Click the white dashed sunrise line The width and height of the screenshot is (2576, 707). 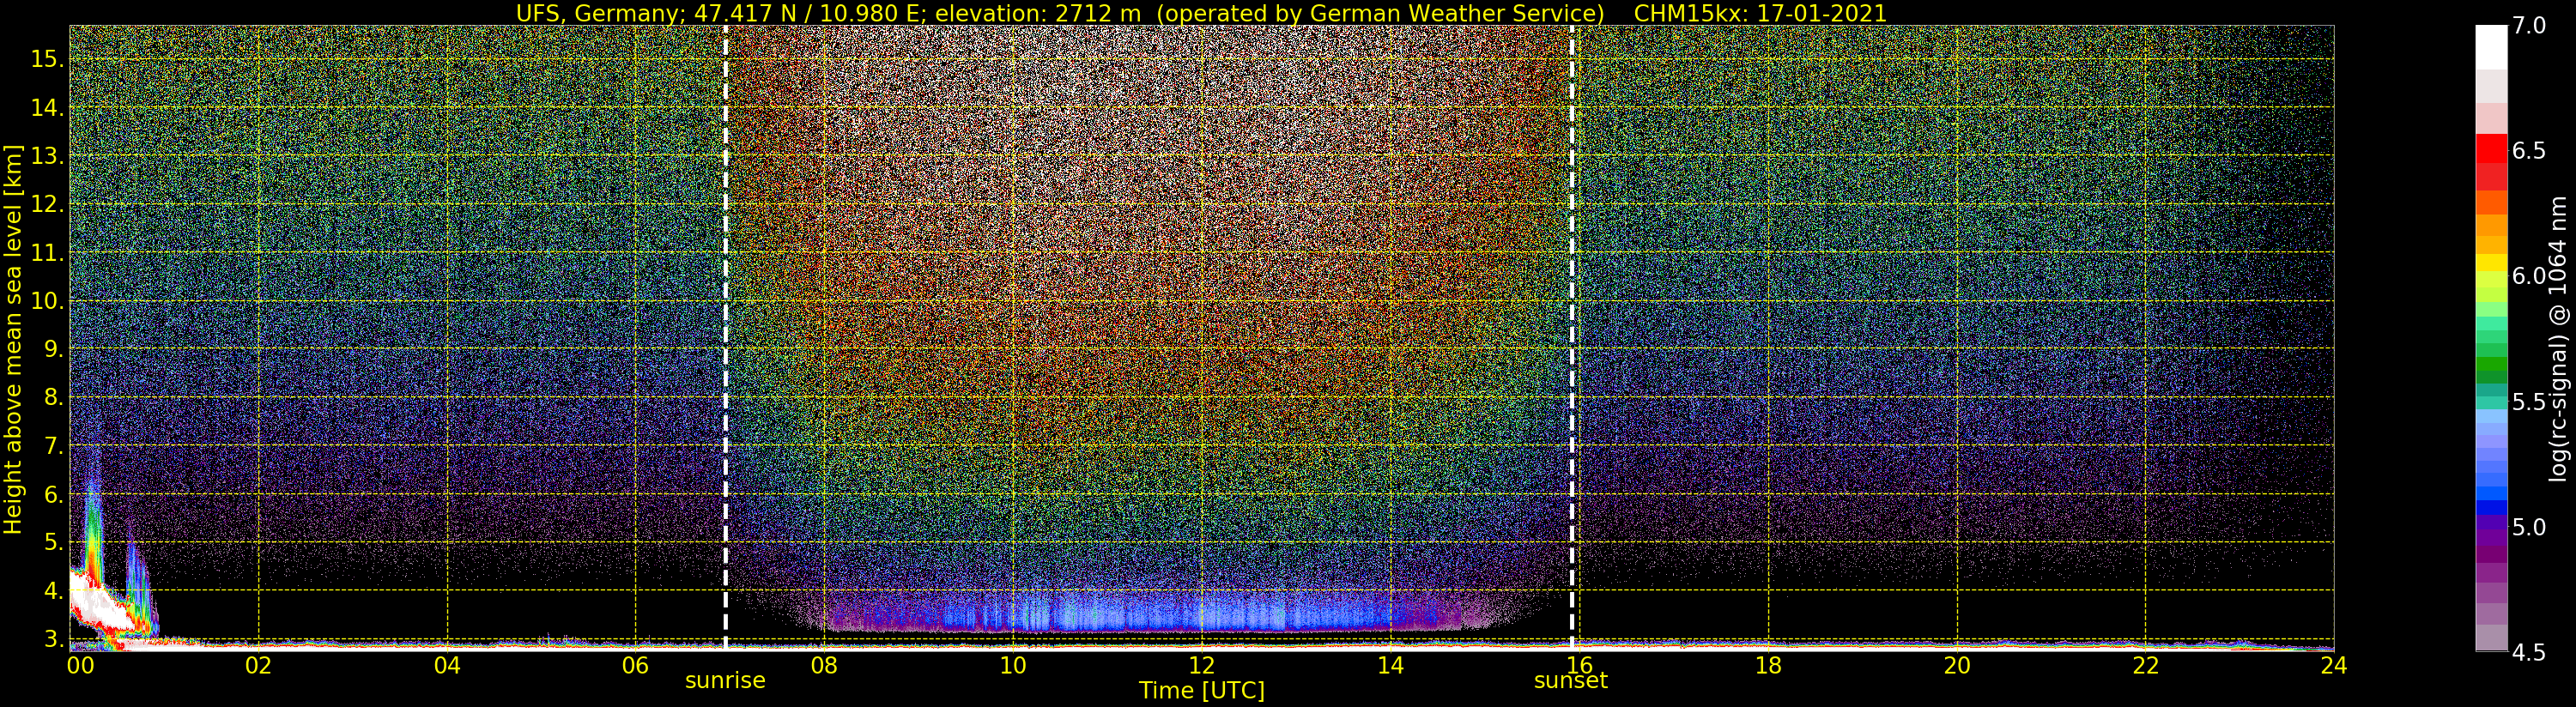(725, 337)
